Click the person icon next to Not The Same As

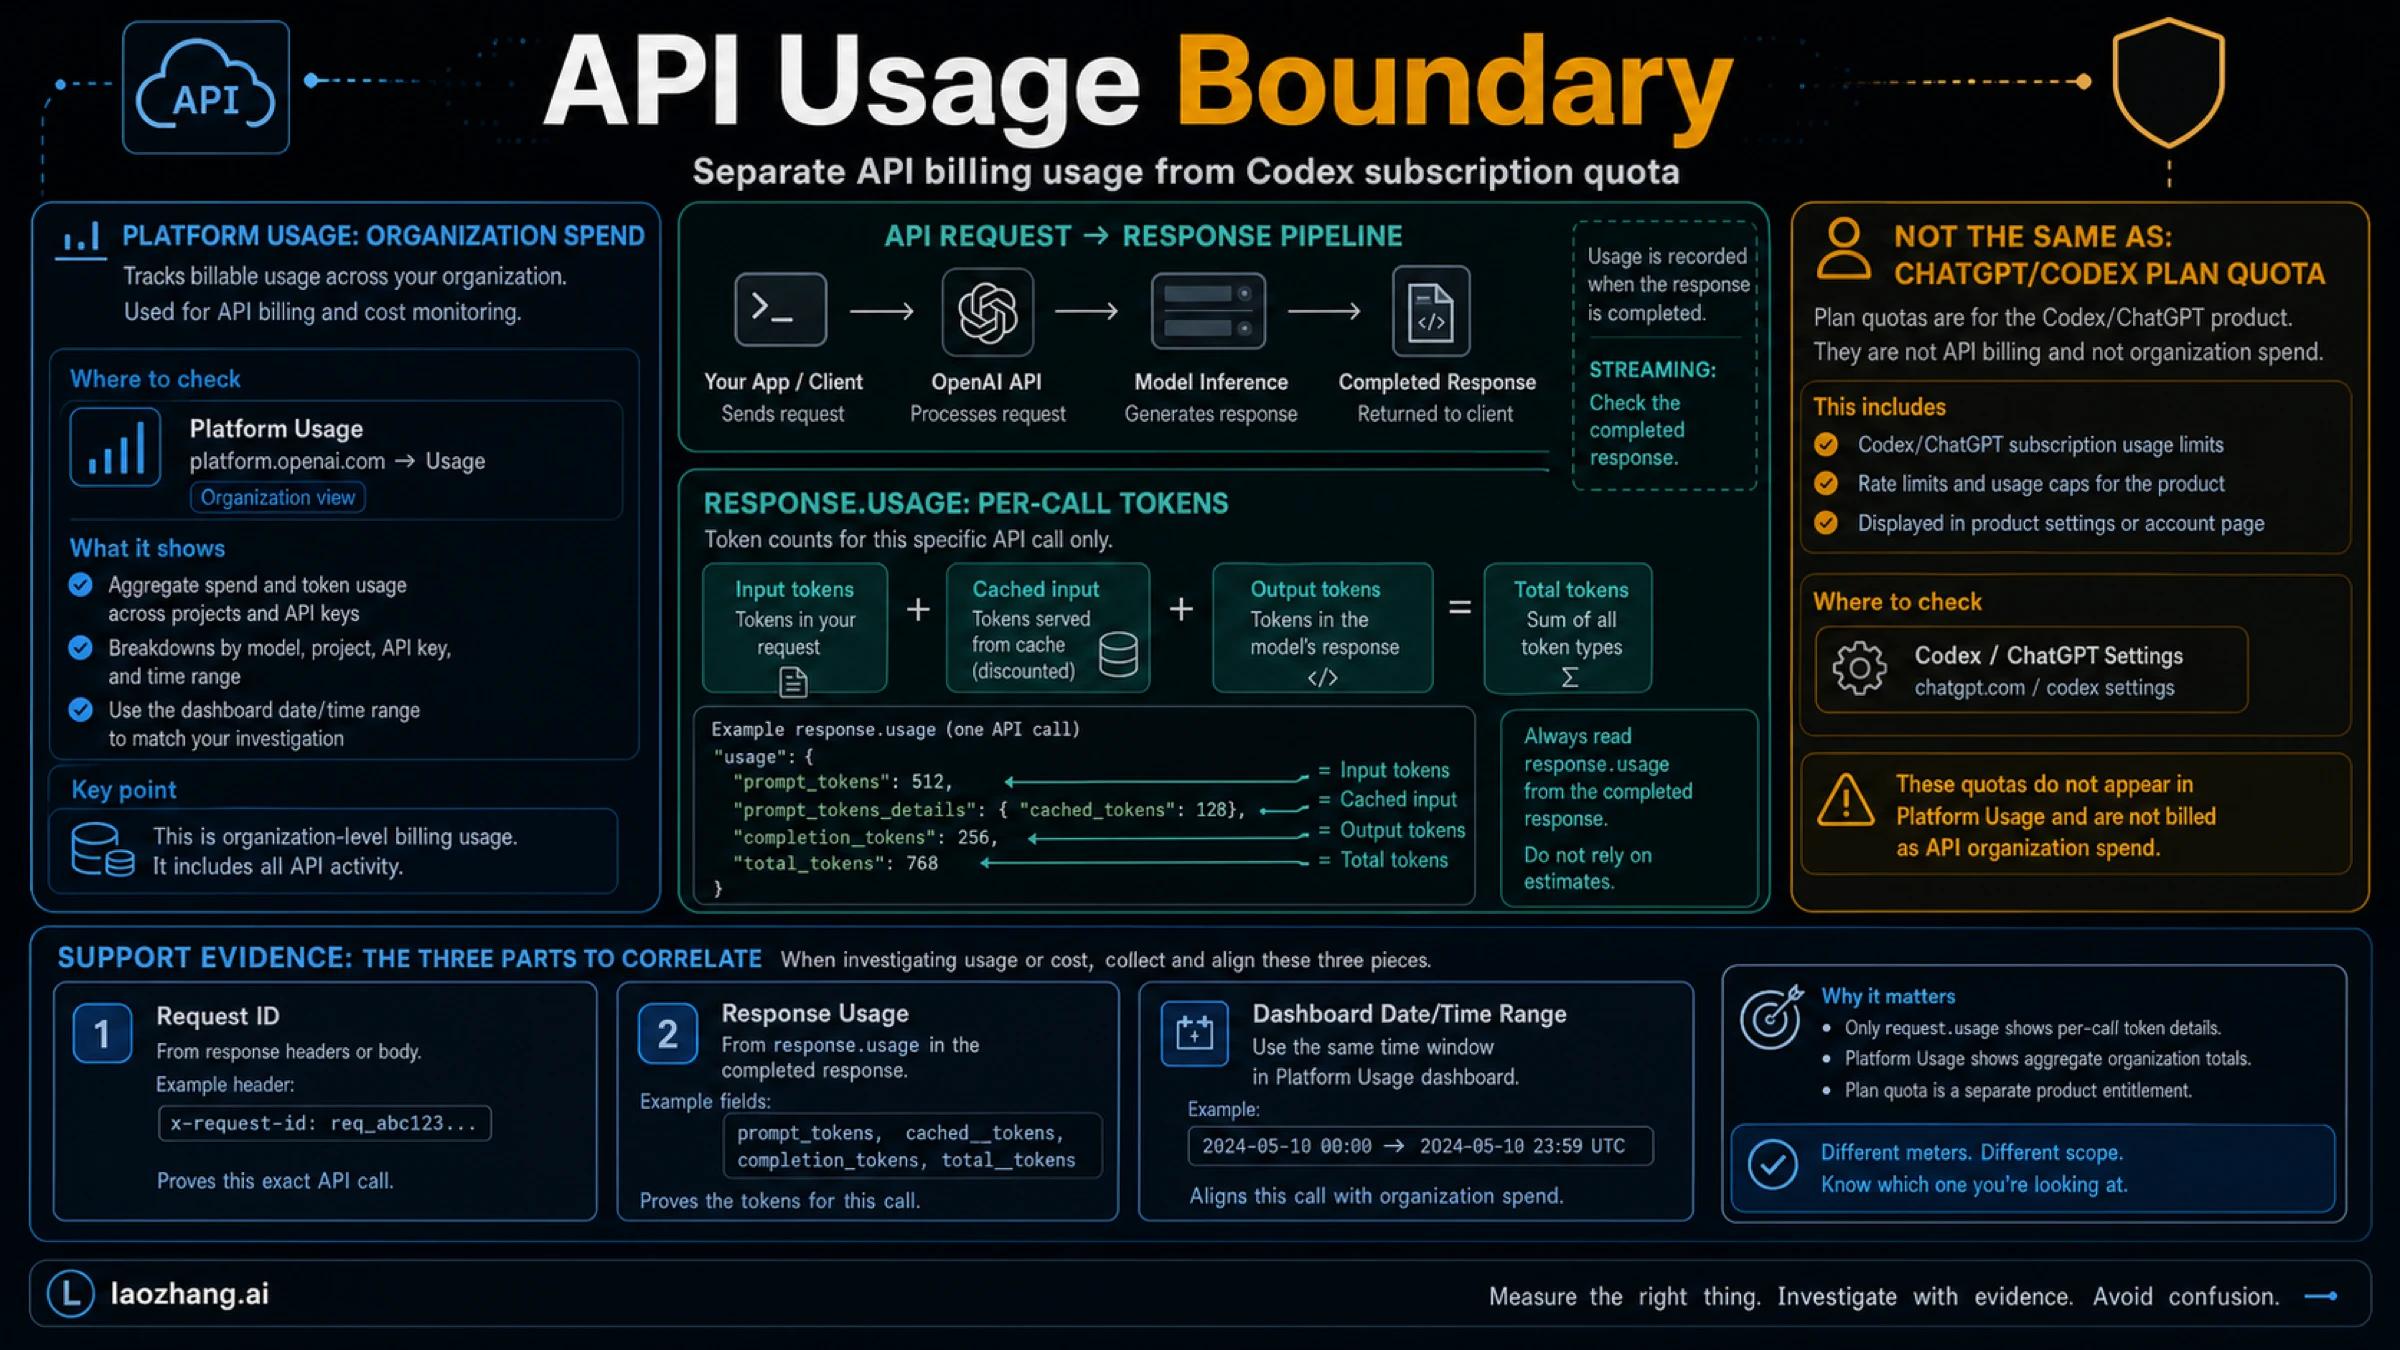tap(1843, 250)
